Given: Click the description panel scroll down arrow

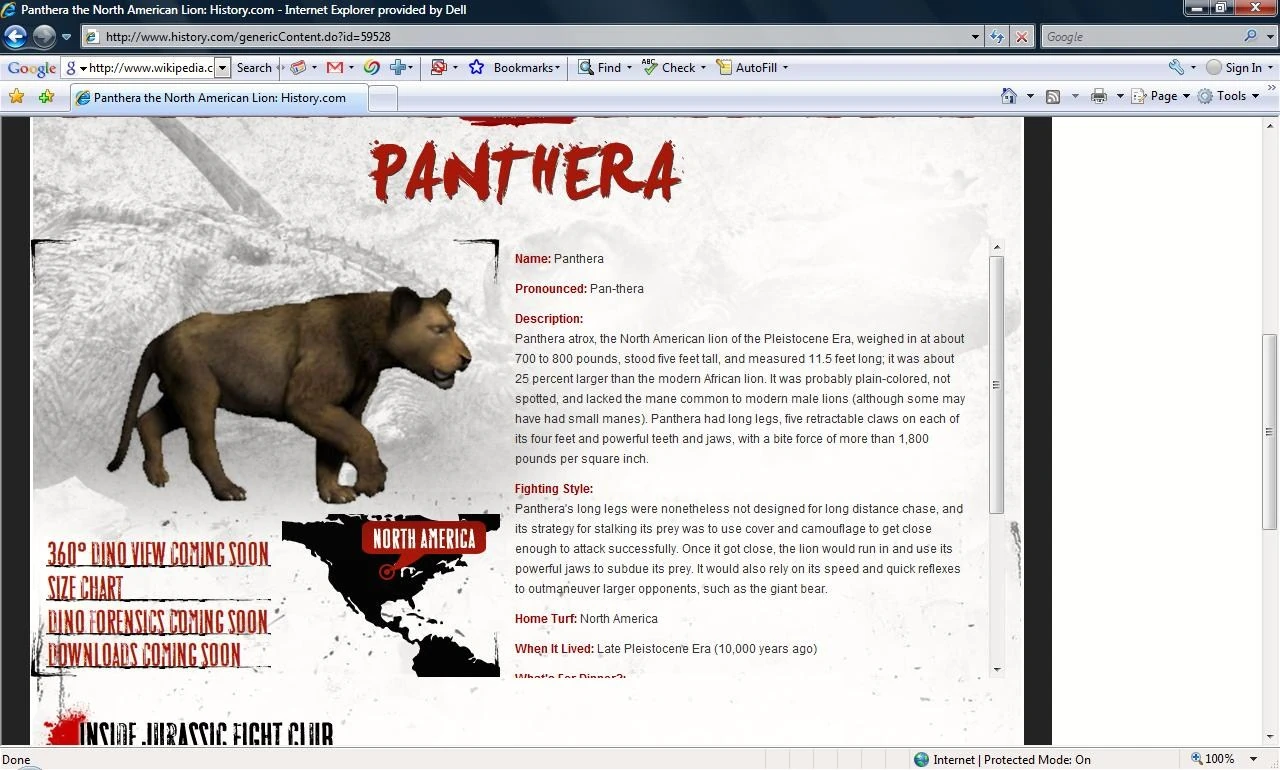Looking at the screenshot, I should [x=996, y=669].
